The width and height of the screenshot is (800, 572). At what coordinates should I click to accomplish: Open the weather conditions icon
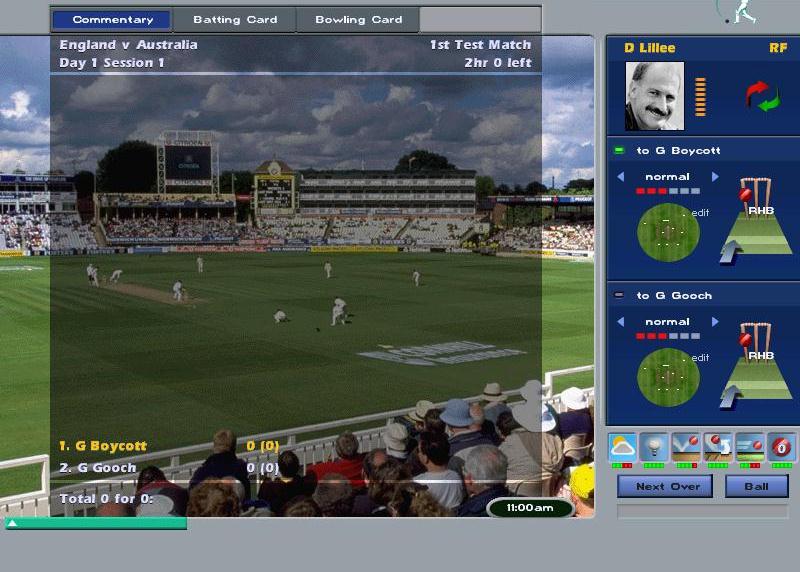pos(623,446)
